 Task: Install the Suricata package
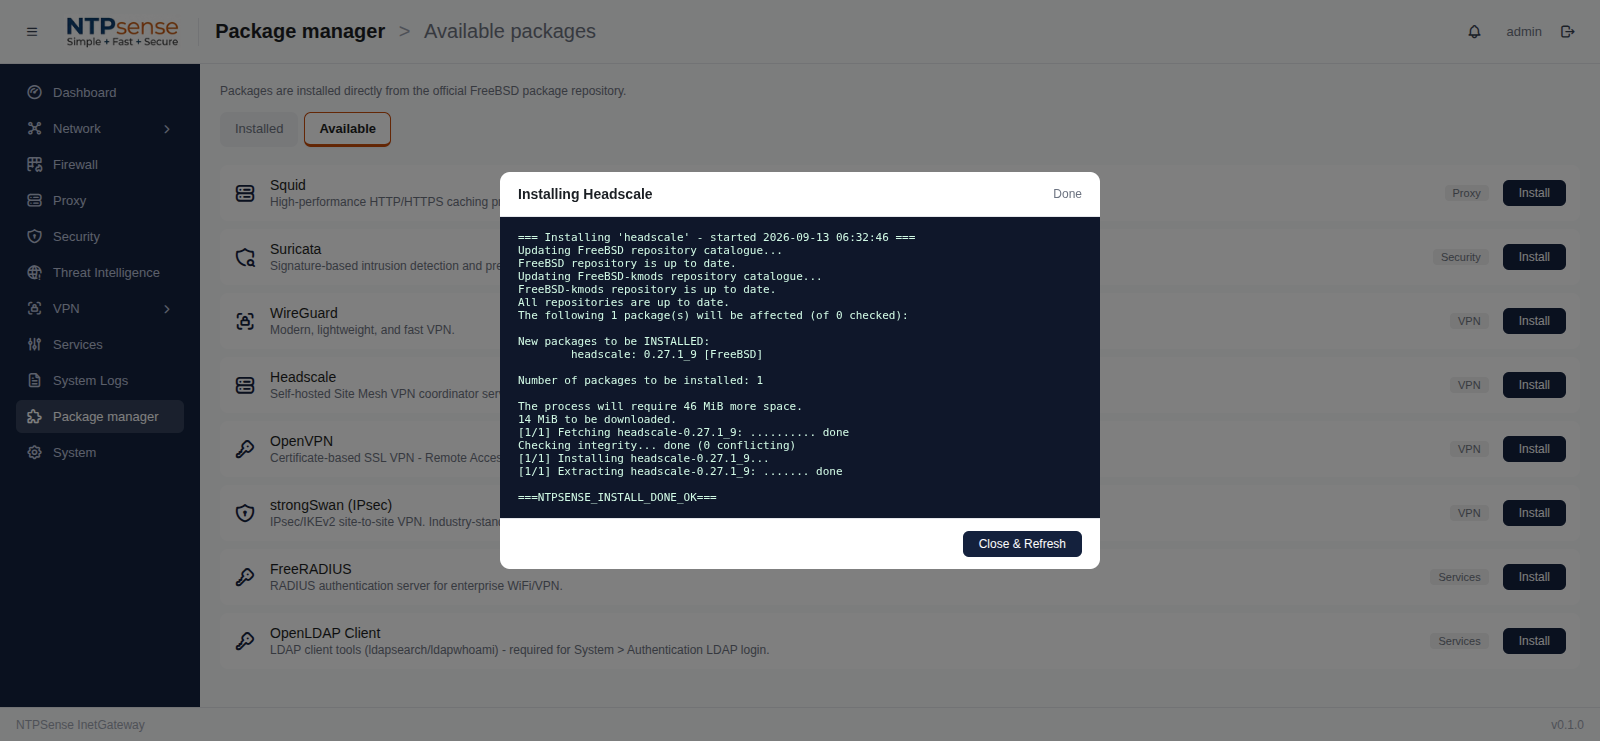tap(1534, 257)
